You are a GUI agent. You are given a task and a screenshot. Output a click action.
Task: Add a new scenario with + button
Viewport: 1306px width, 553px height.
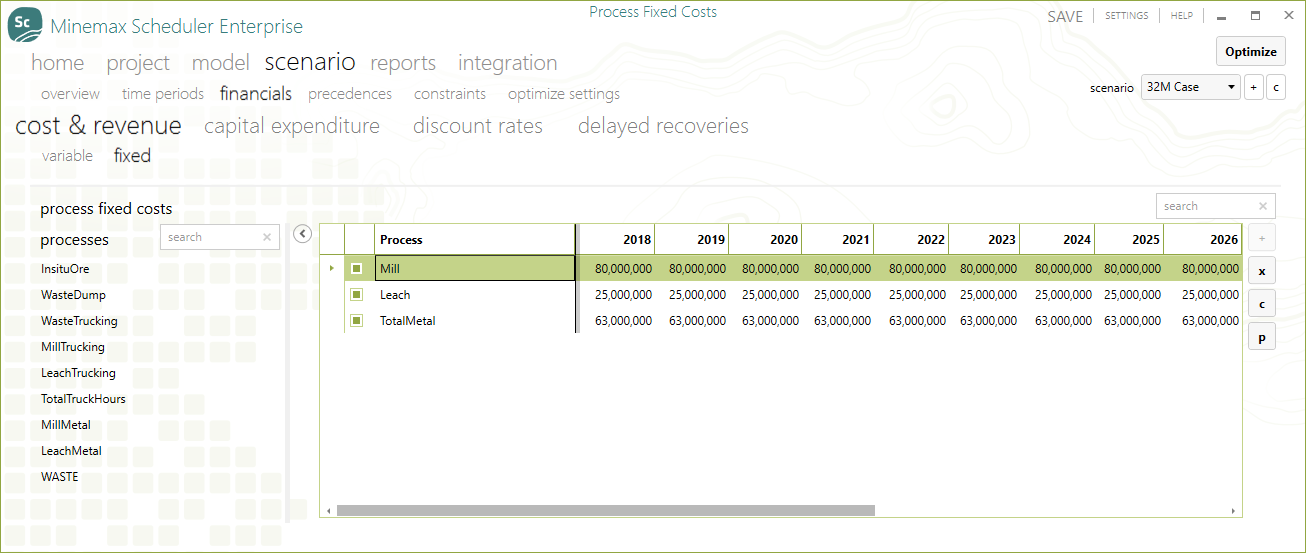1254,87
